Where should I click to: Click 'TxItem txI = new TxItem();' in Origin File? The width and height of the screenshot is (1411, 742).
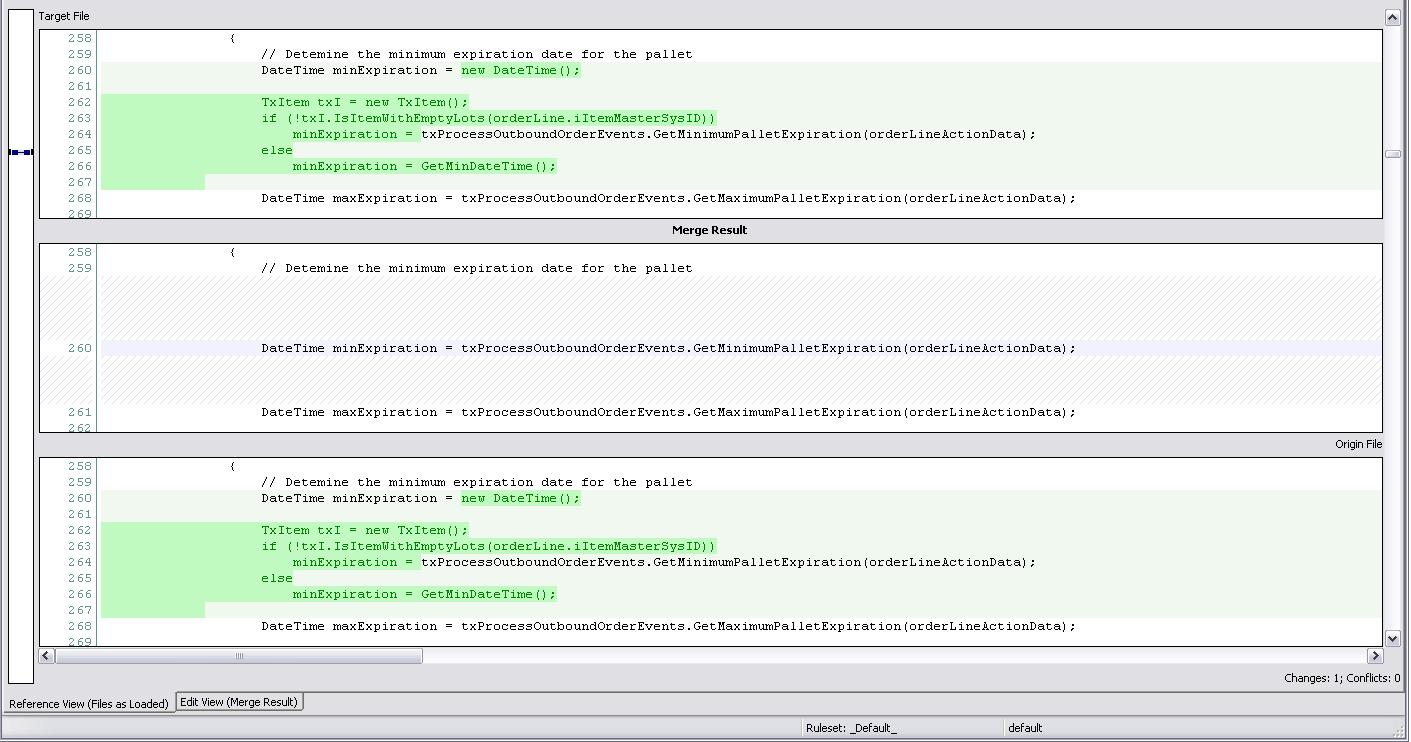point(365,530)
